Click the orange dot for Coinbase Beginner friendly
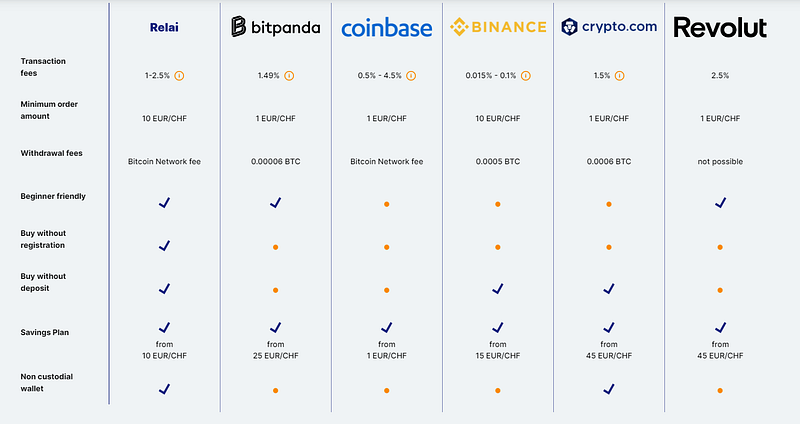Image resolution: width=800 pixels, height=424 pixels. pyautogui.click(x=387, y=204)
